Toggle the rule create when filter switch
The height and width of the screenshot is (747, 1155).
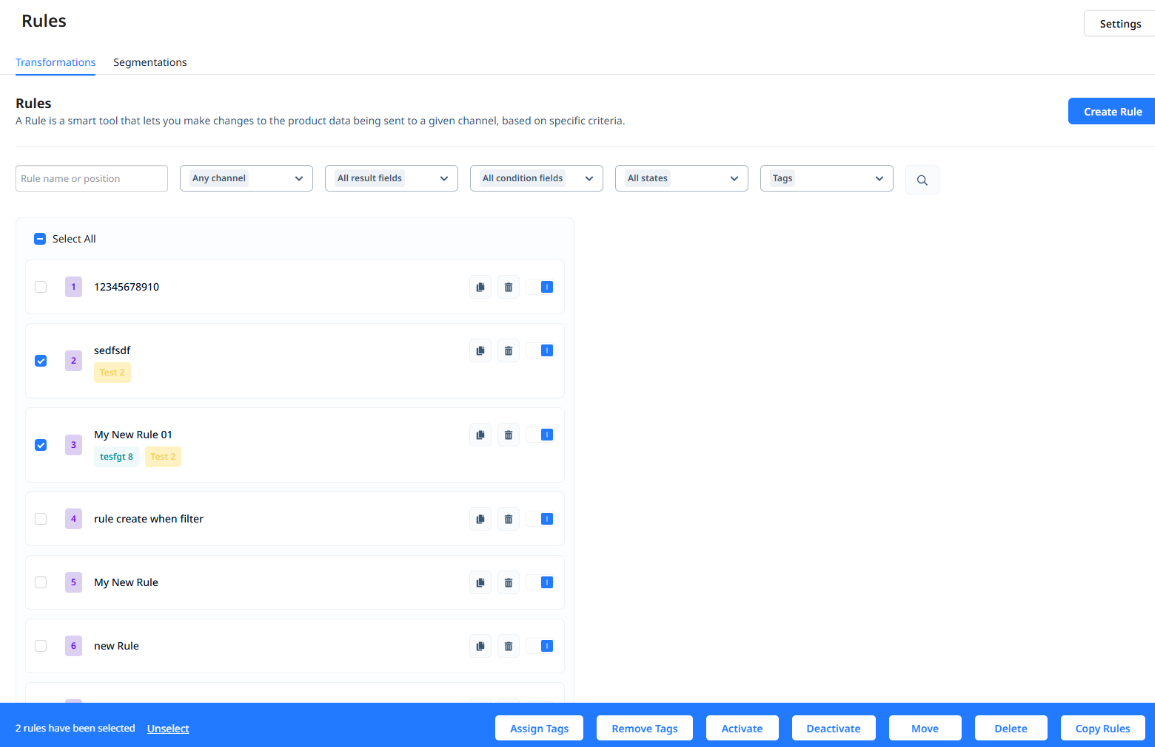[540, 519]
